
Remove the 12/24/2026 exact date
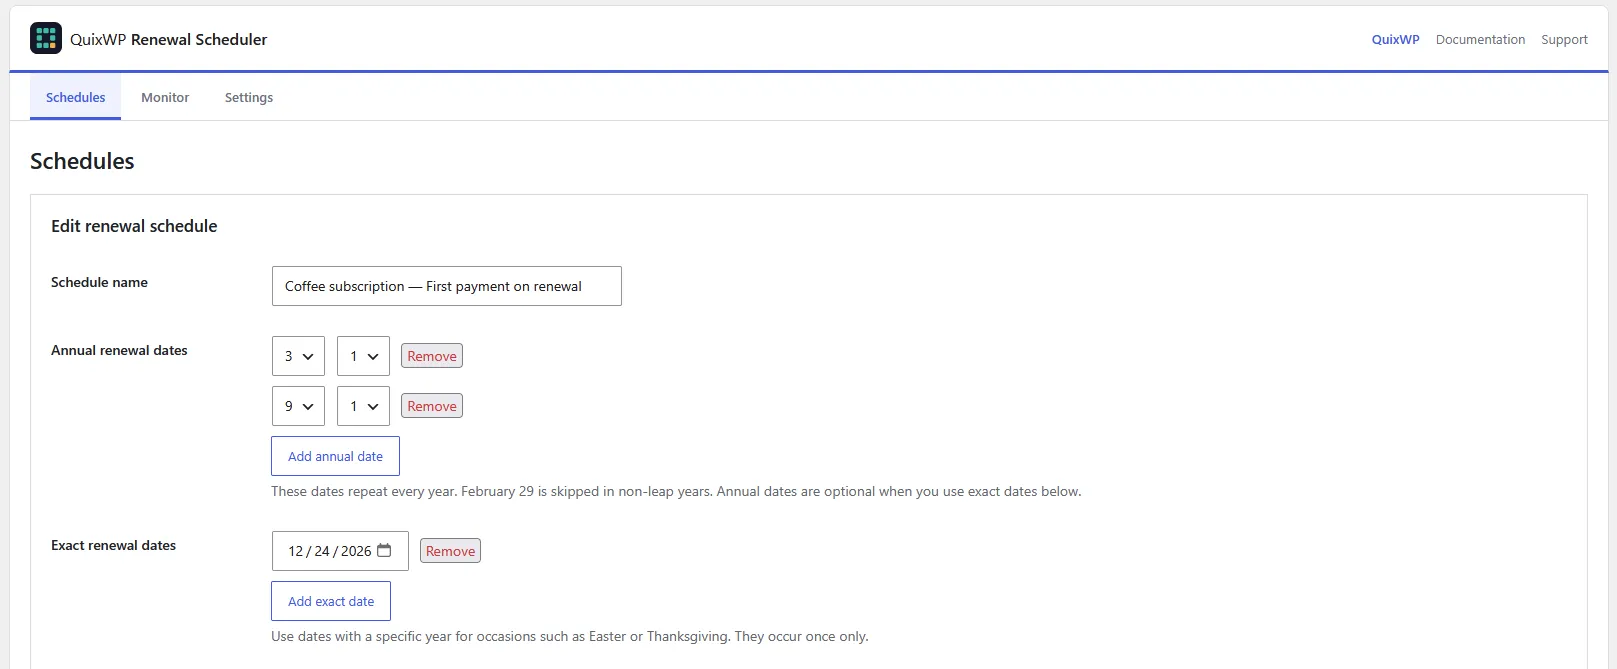click(450, 551)
